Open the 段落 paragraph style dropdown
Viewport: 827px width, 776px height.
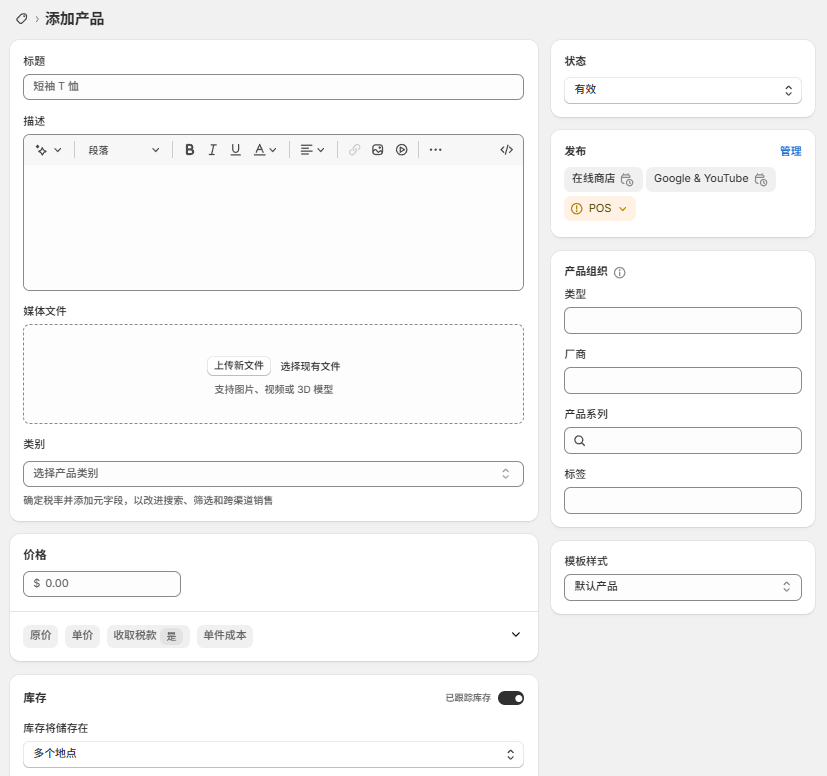122,149
